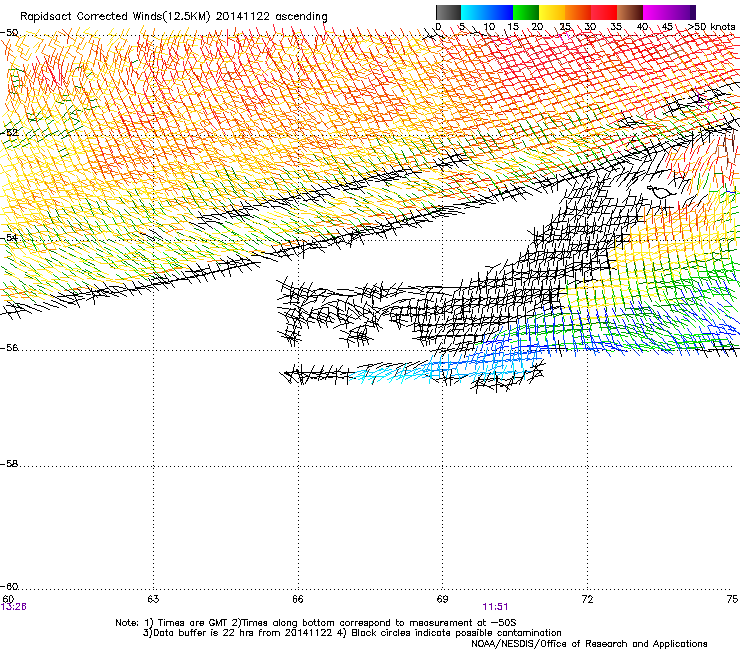
Task: Click the legend tick label '10'
Action: point(489,27)
